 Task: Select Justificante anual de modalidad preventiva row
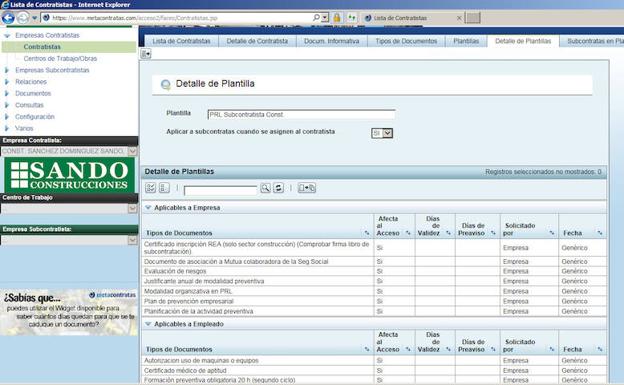[374, 281]
